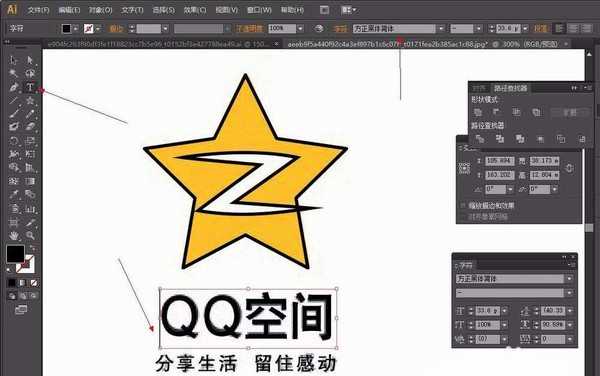Open the font size dropdown in control bar

[x=525, y=29]
